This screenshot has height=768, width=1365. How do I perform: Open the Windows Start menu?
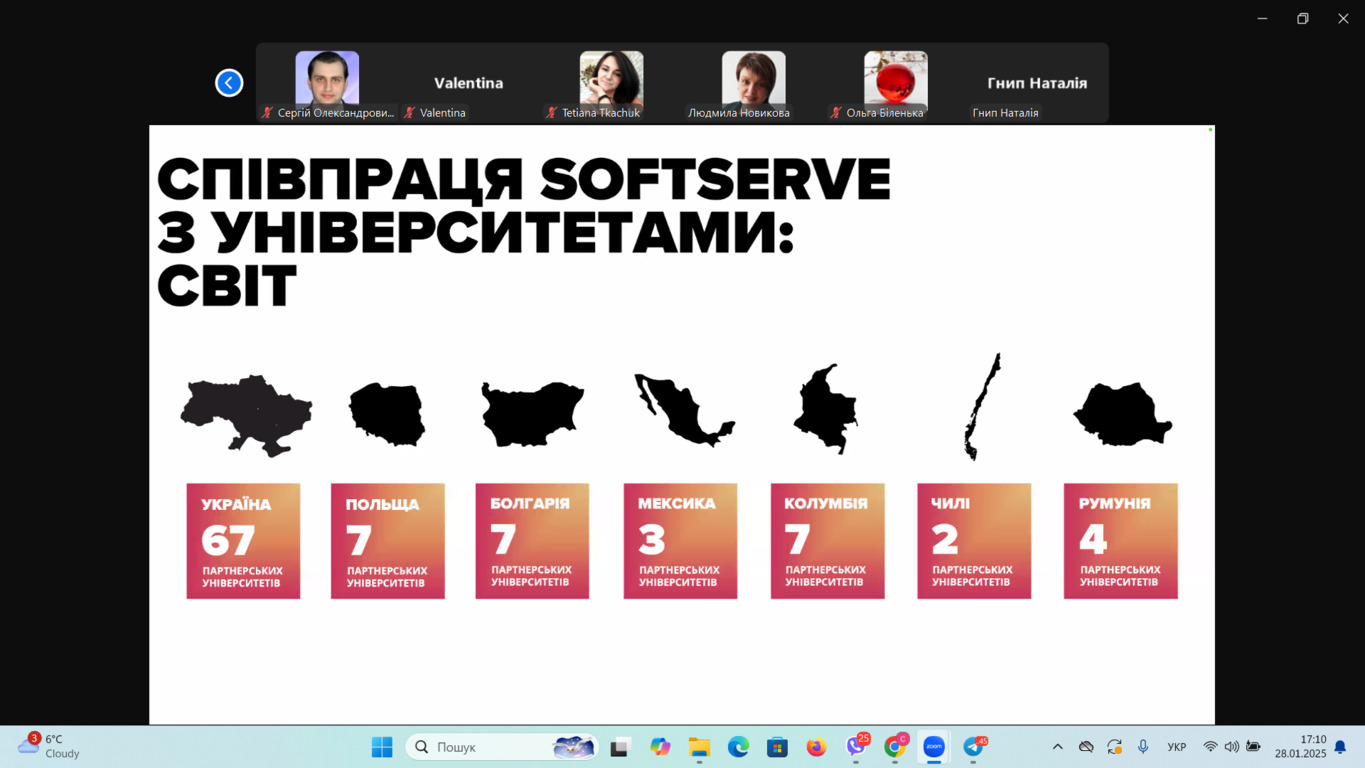pyautogui.click(x=382, y=747)
